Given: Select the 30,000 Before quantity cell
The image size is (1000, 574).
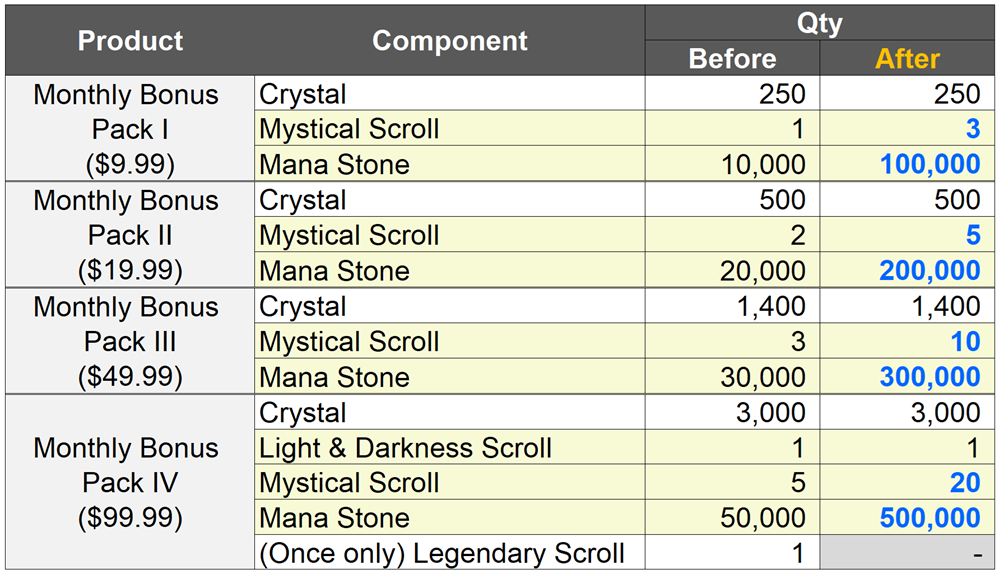Looking at the screenshot, I should [x=764, y=377].
